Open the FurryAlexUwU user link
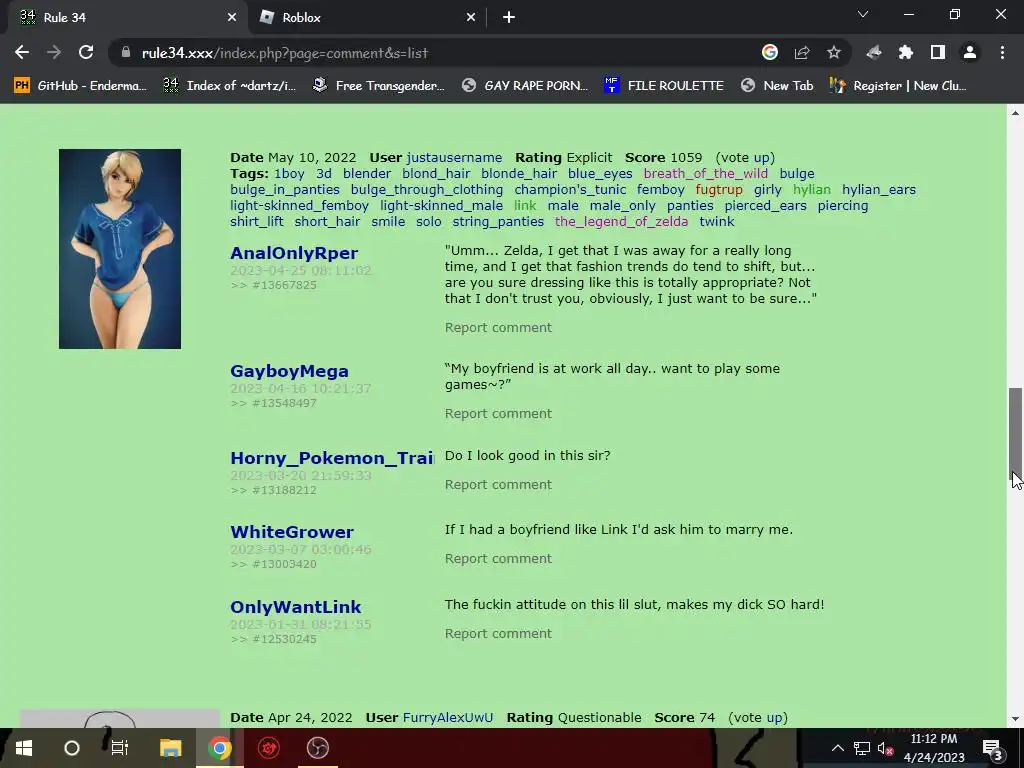 448,717
